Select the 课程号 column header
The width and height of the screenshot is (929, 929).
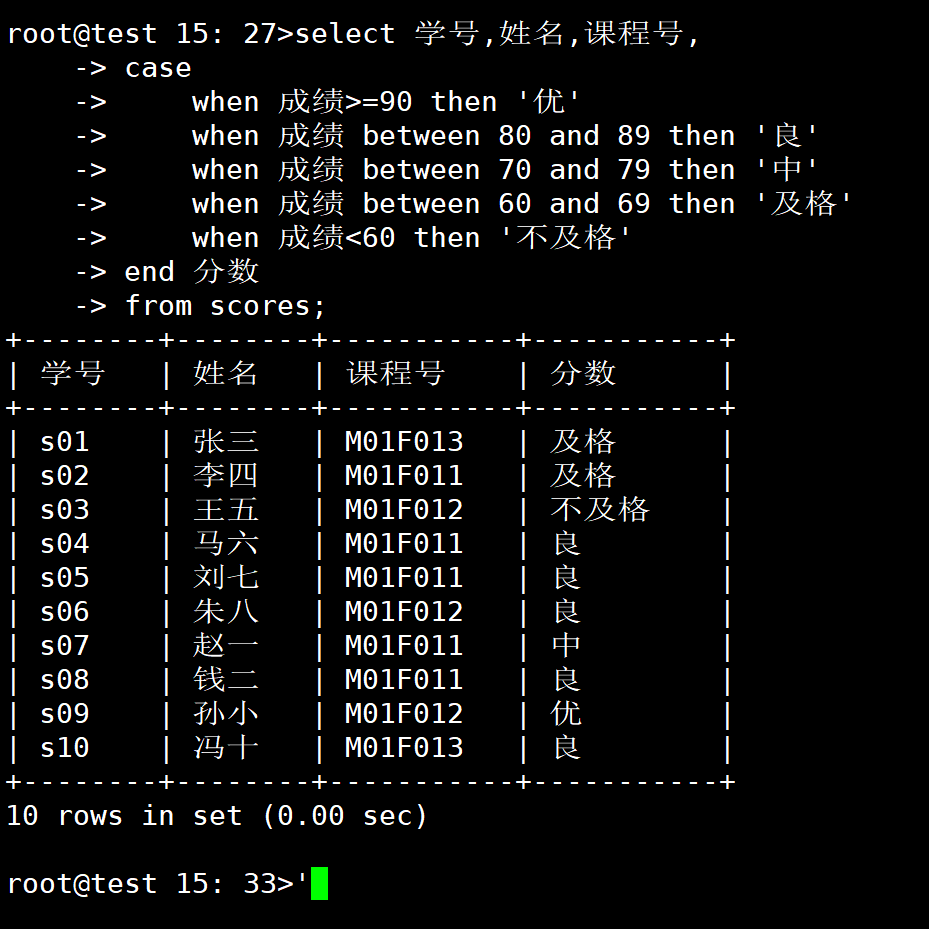395,374
